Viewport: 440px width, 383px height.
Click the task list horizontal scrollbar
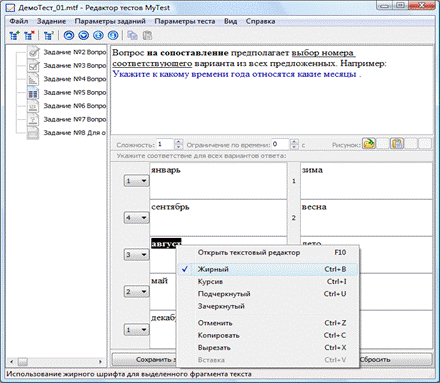pyautogui.click(x=56, y=361)
